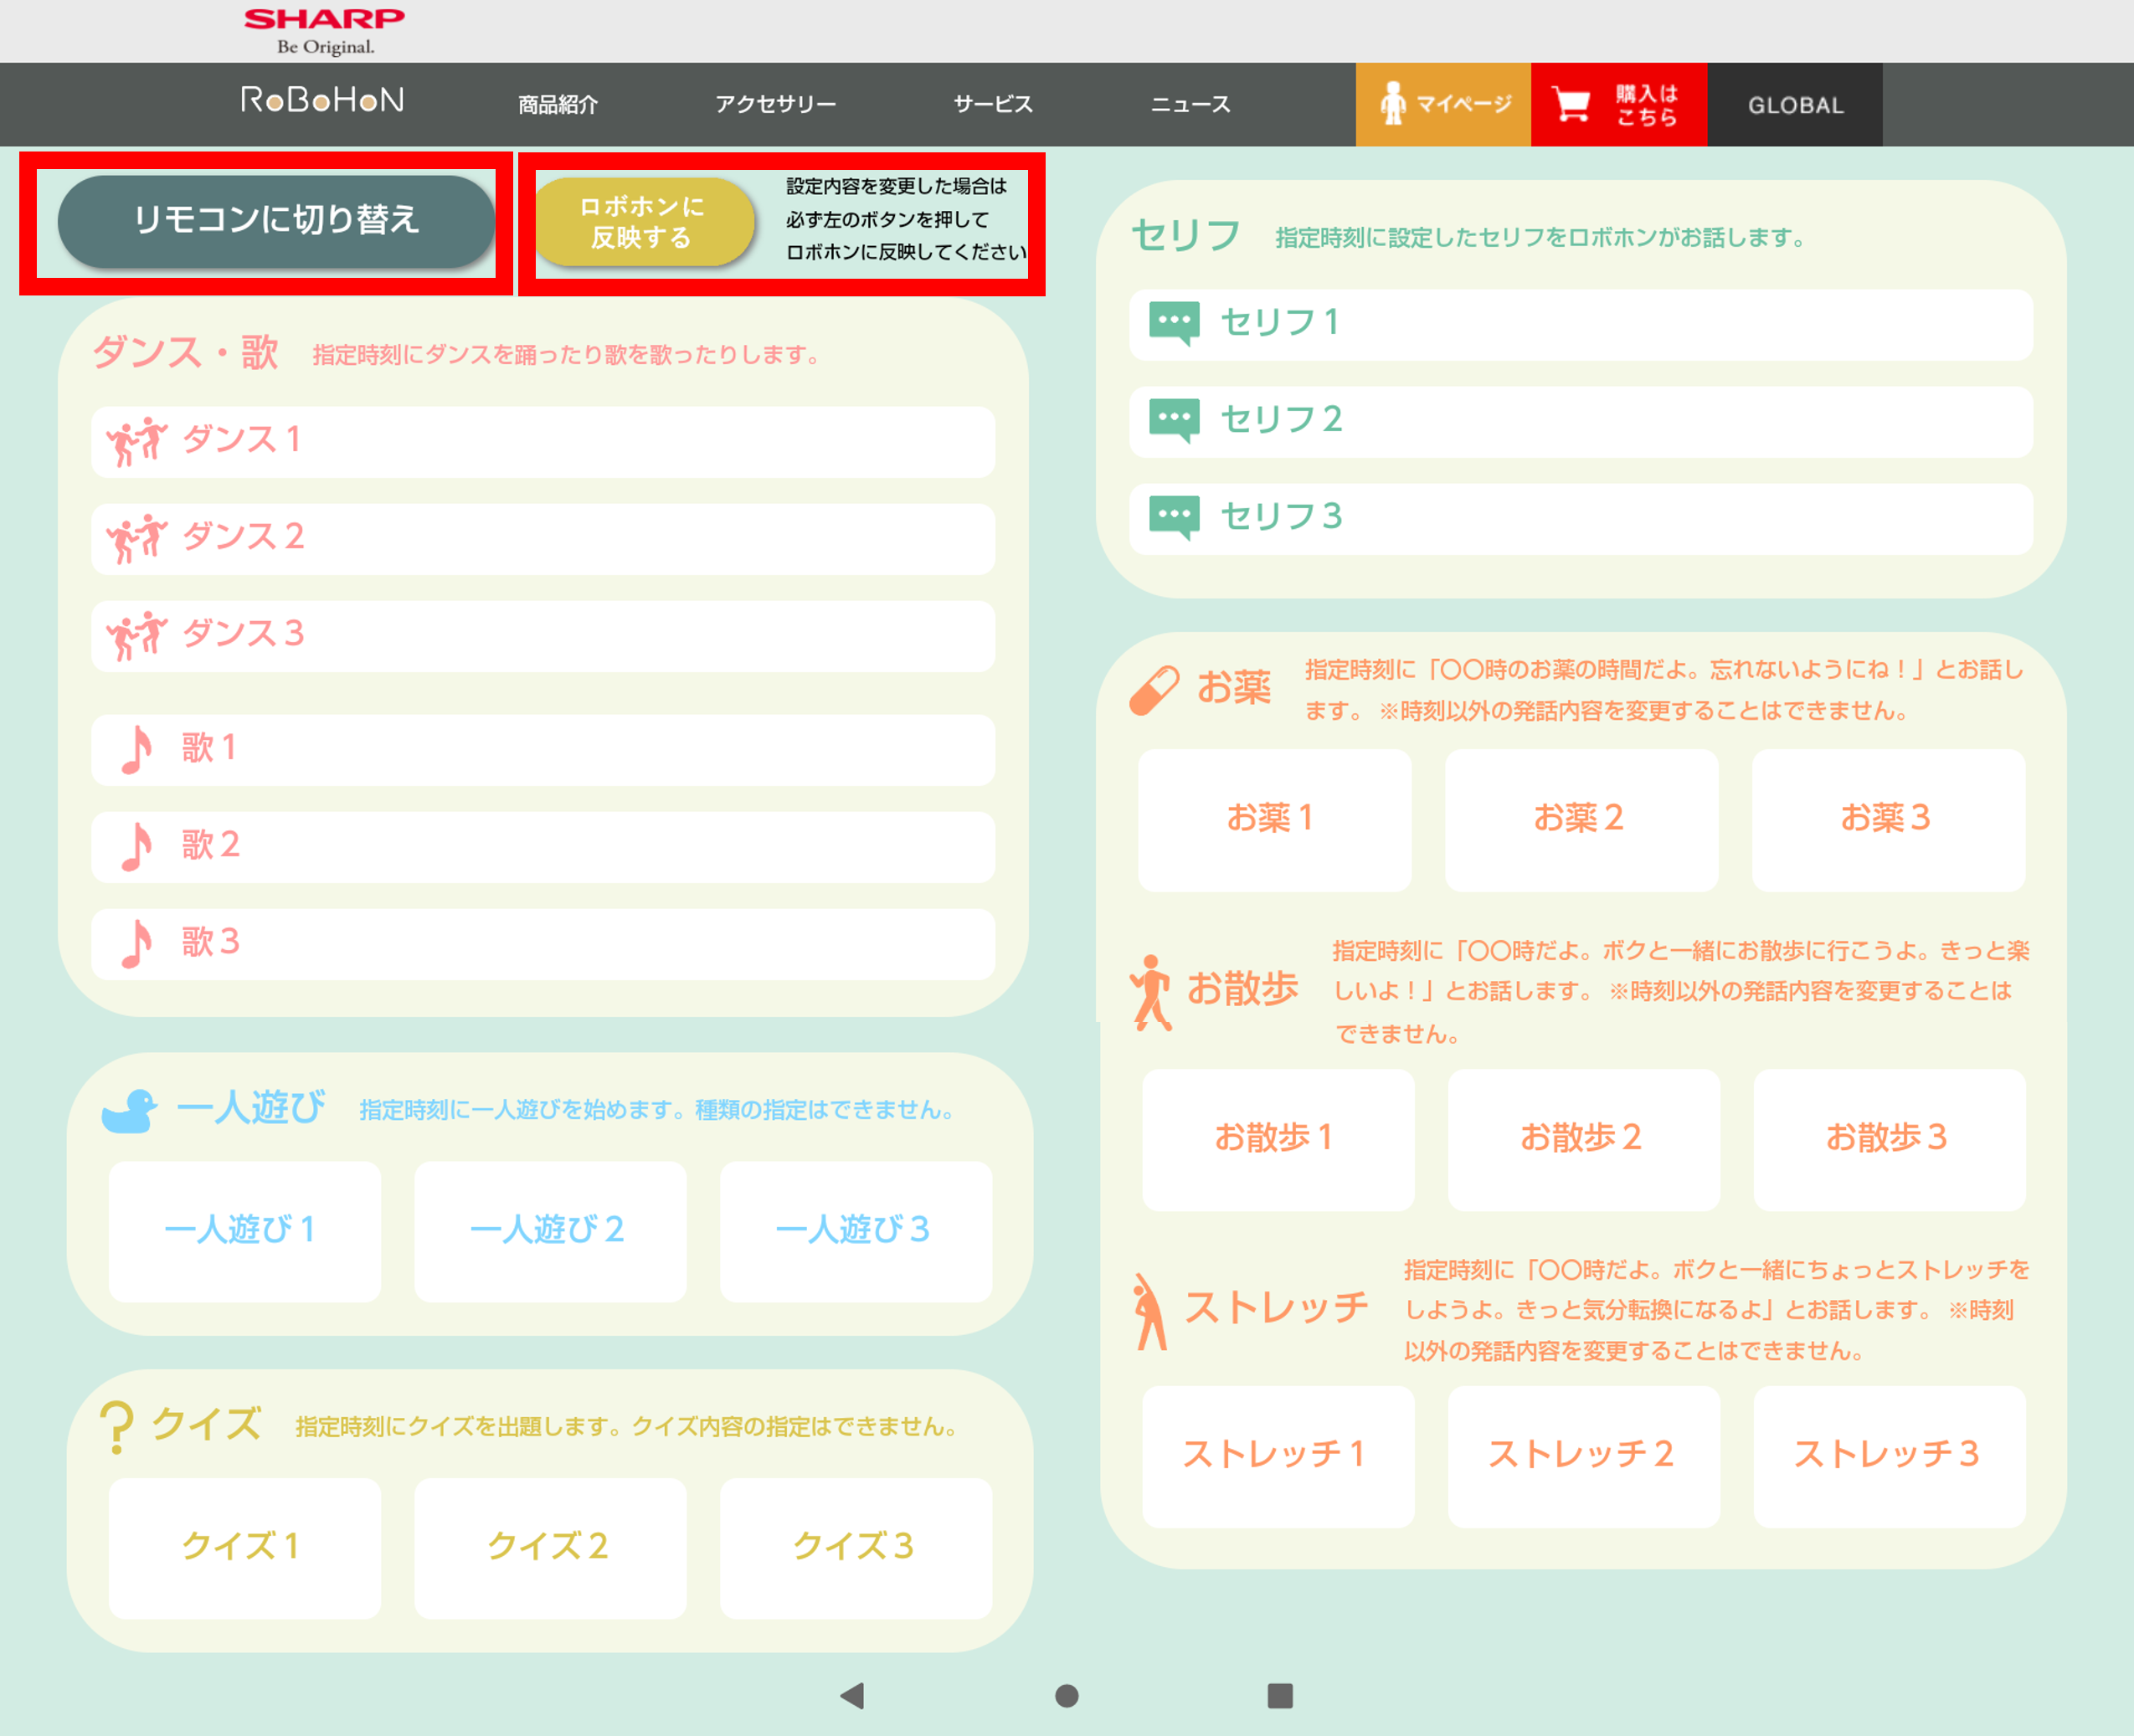2134x1736 pixels.
Task: Click the SHARP Be Original logo
Action: 324,31
